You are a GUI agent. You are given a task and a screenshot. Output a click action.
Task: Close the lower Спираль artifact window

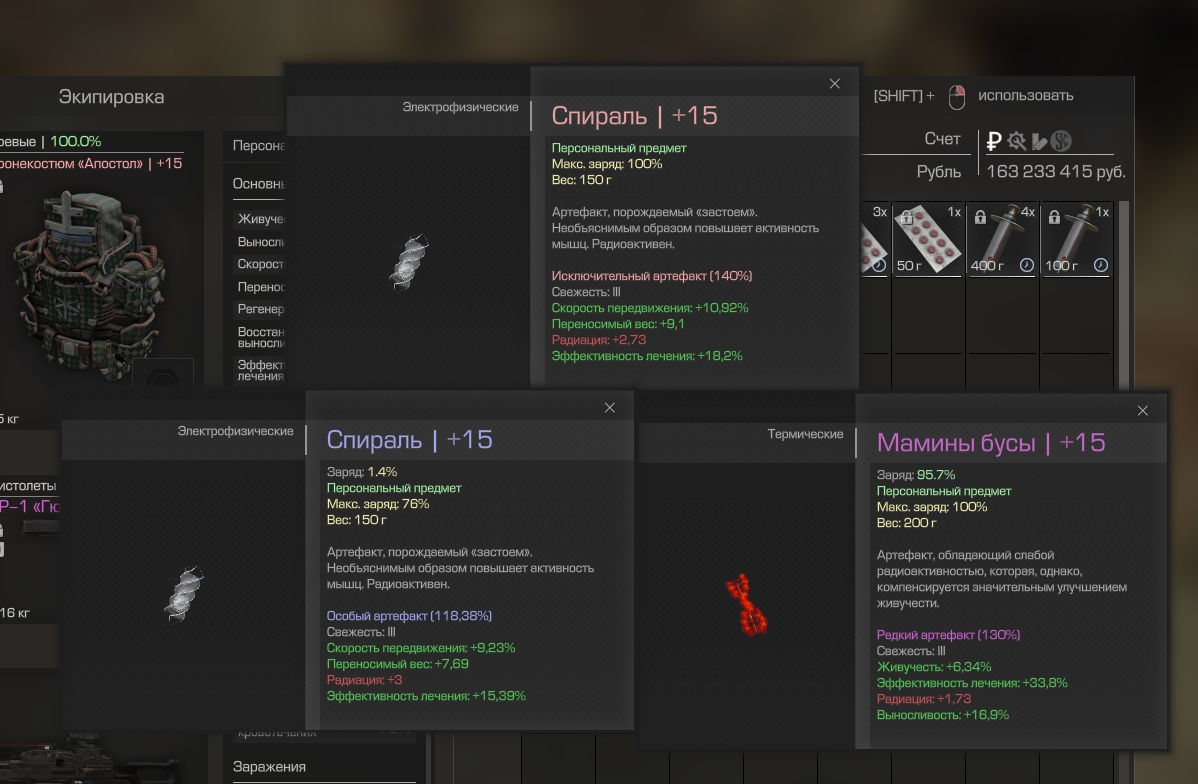(x=610, y=408)
